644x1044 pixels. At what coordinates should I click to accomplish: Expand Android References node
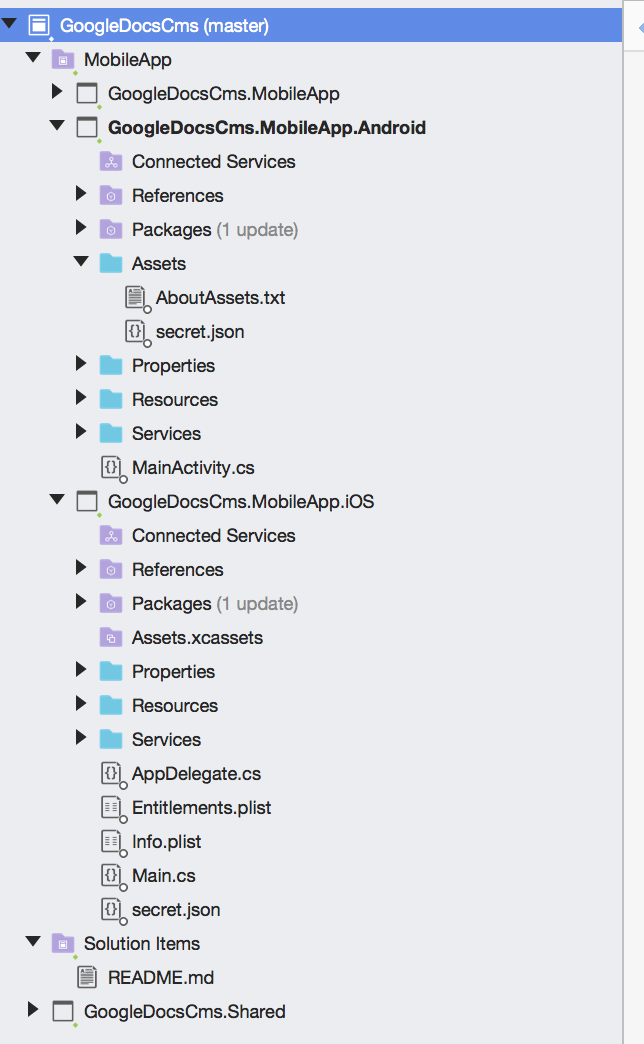point(81,194)
